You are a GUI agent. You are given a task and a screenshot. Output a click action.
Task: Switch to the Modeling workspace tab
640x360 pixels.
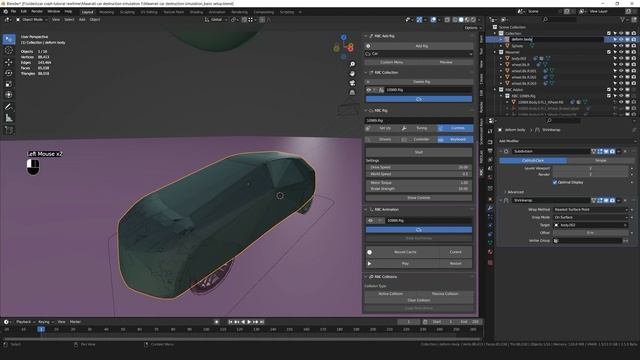point(107,12)
